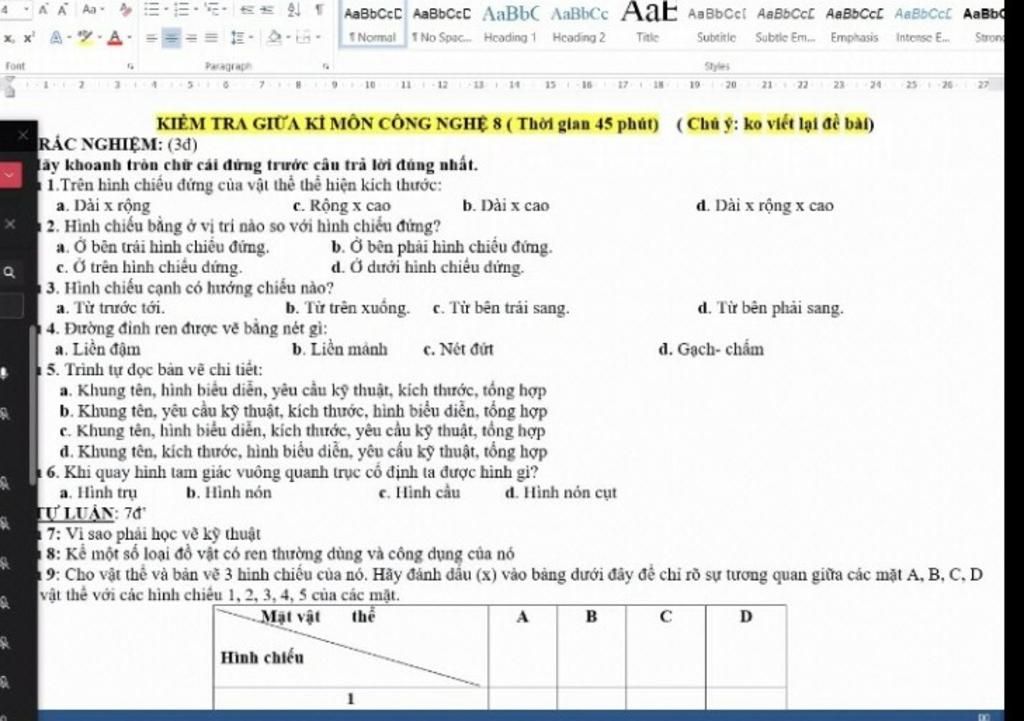Screen dimensions: 1024x721
Task: Open Text Effects and Typography
Action: [x=57, y=37]
